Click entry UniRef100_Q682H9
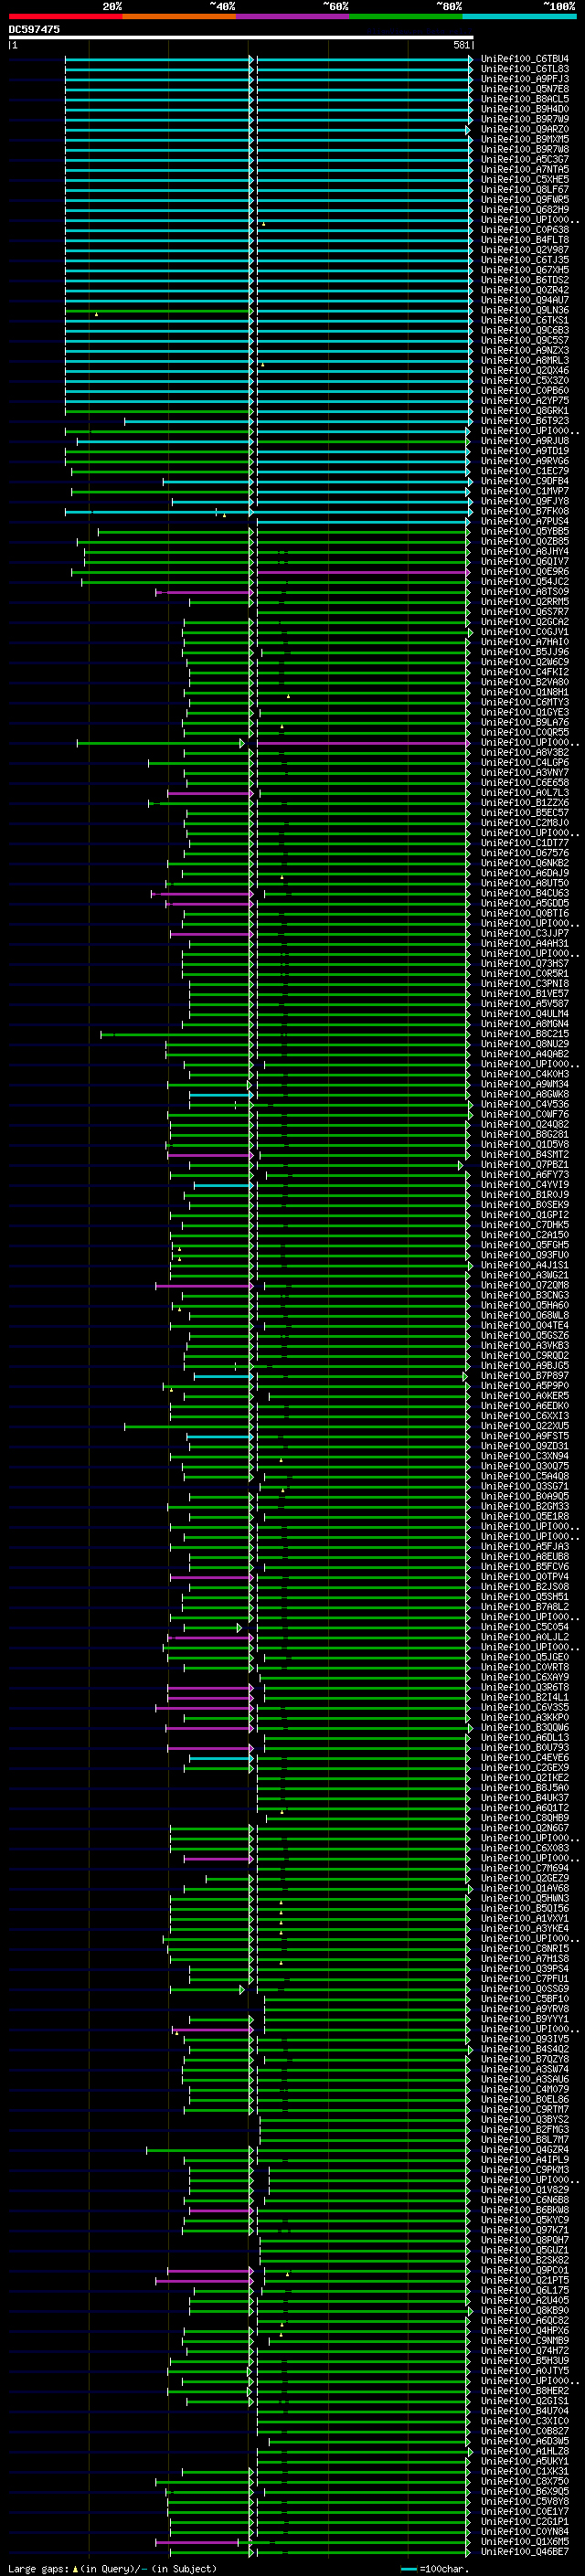Image resolution: width=585 pixels, height=2576 pixels. (x=524, y=210)
